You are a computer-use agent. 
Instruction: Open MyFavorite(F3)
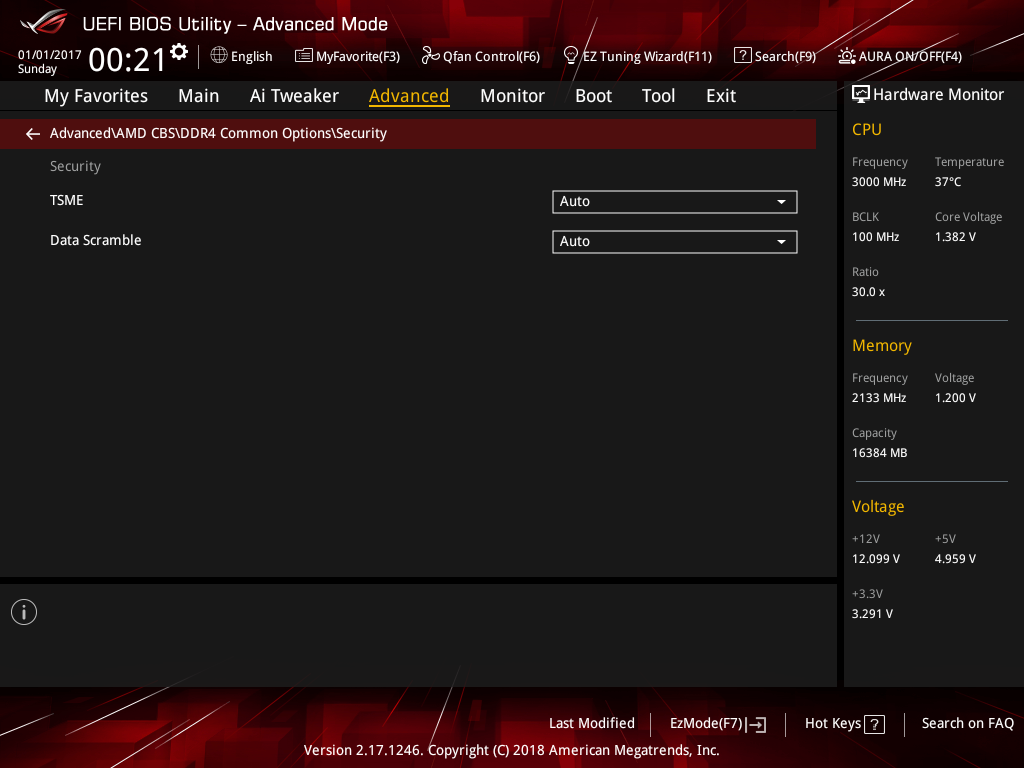[358, 57]
